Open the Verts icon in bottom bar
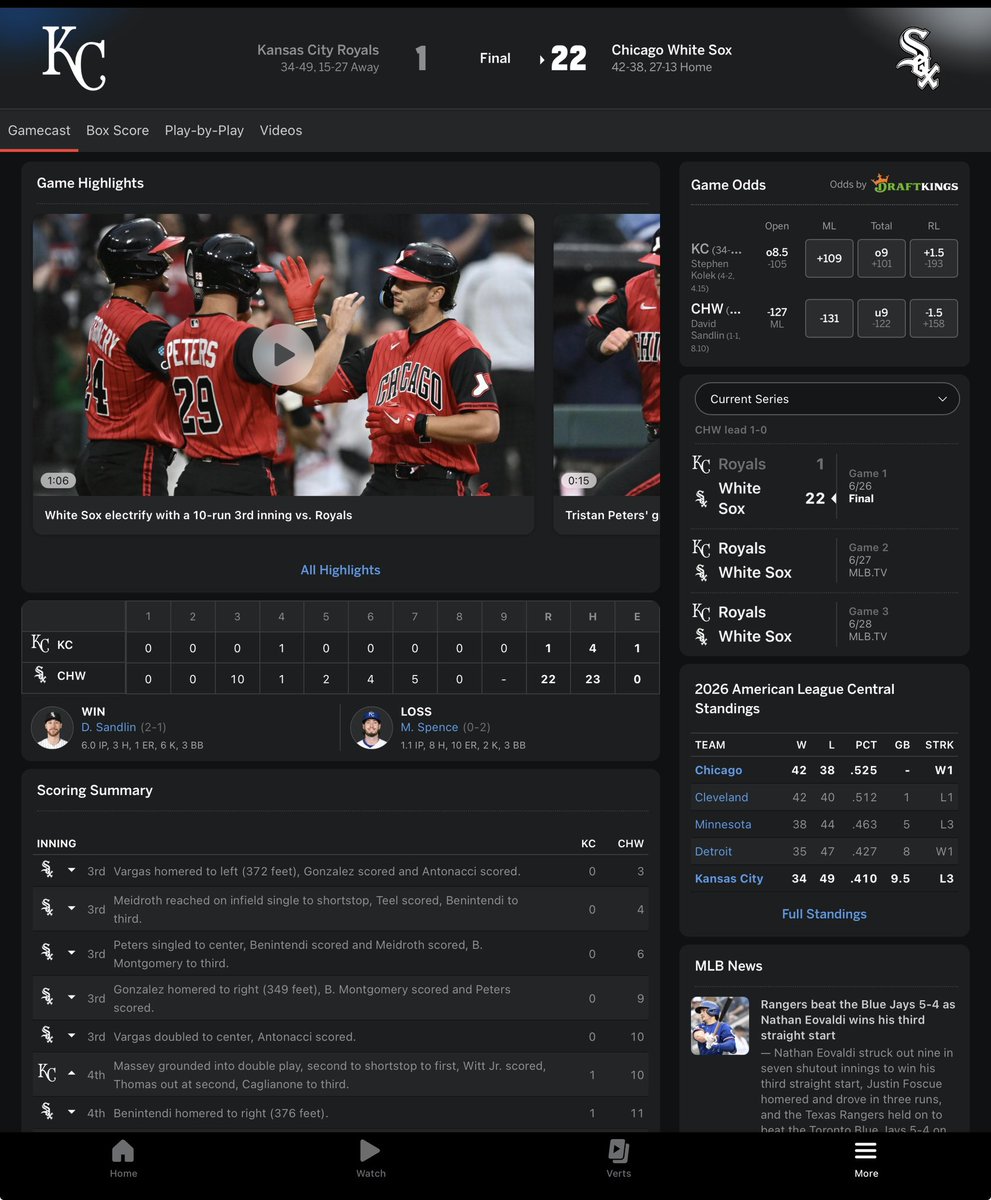Viewport: 991px width, 1200px height. pos(618,1150)
